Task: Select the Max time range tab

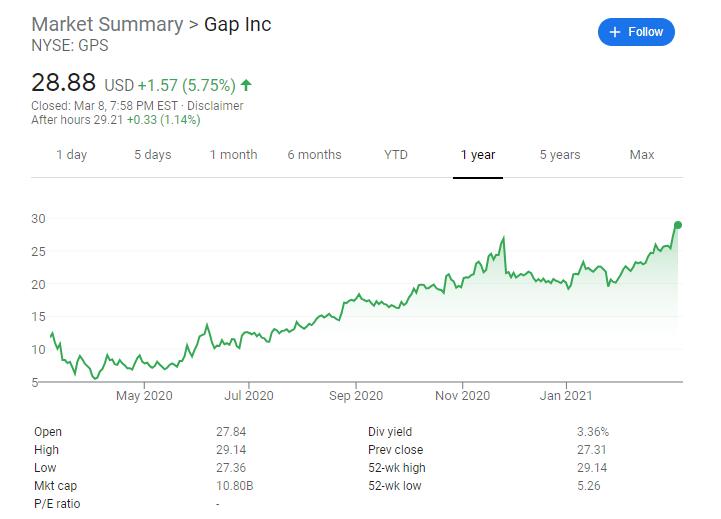Action: tap(641, 155)
